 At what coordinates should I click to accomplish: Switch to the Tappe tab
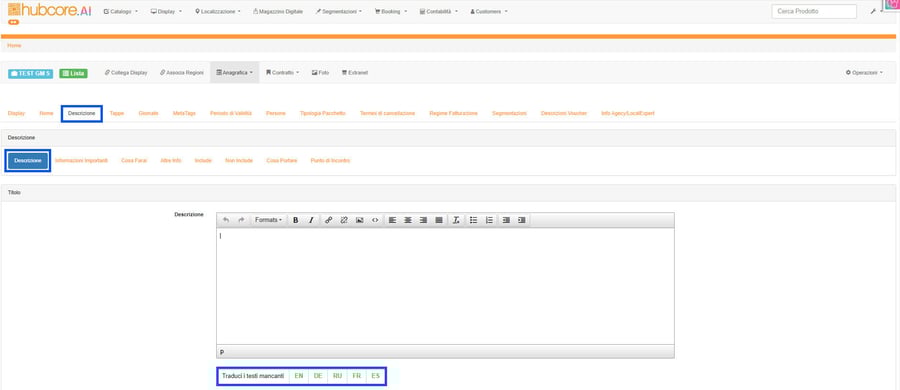117,114
